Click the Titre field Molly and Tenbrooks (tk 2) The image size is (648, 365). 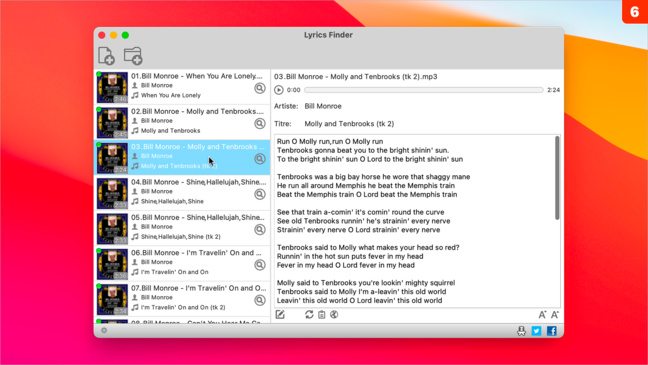tap(349, 124)
